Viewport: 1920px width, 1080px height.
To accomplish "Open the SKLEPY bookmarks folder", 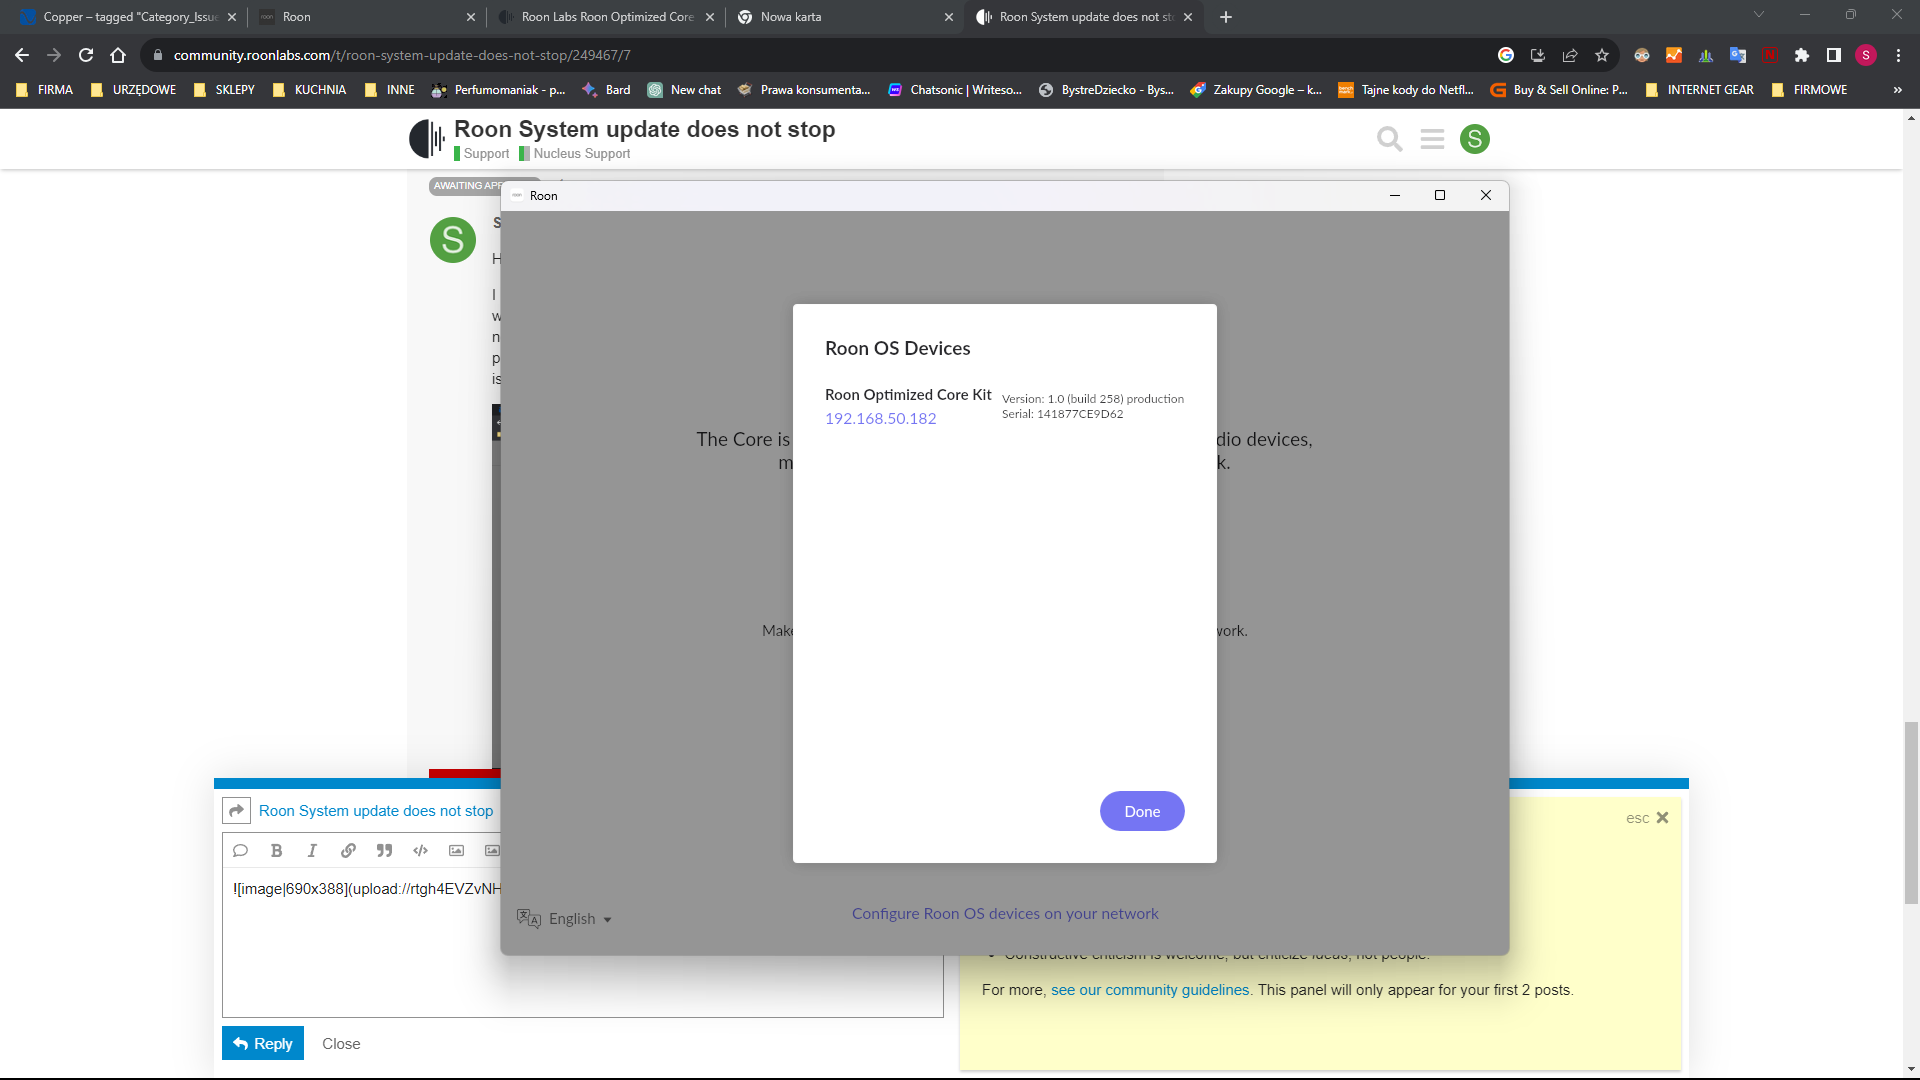I will (x=224, y=90).
